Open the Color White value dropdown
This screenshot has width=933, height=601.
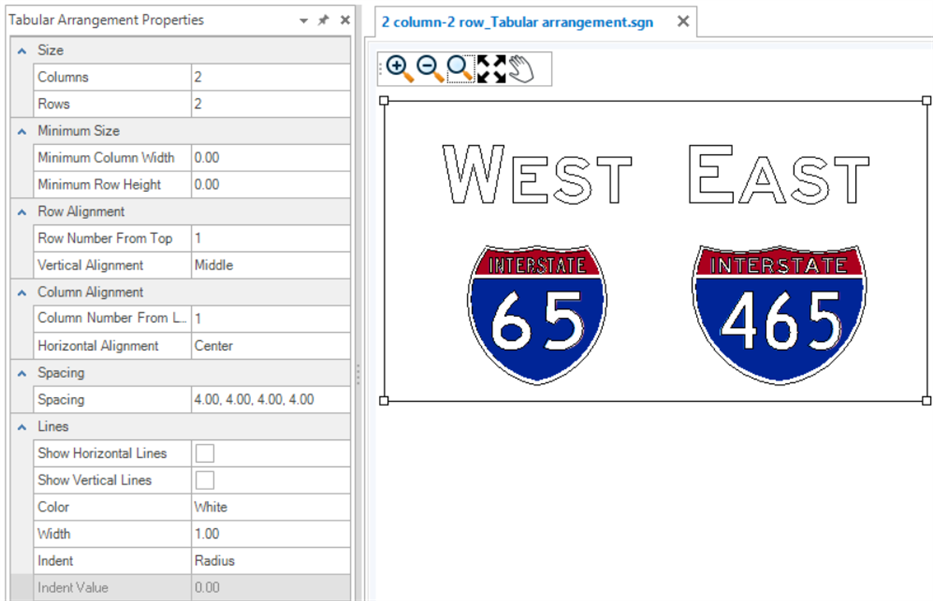tap(271, 507)
